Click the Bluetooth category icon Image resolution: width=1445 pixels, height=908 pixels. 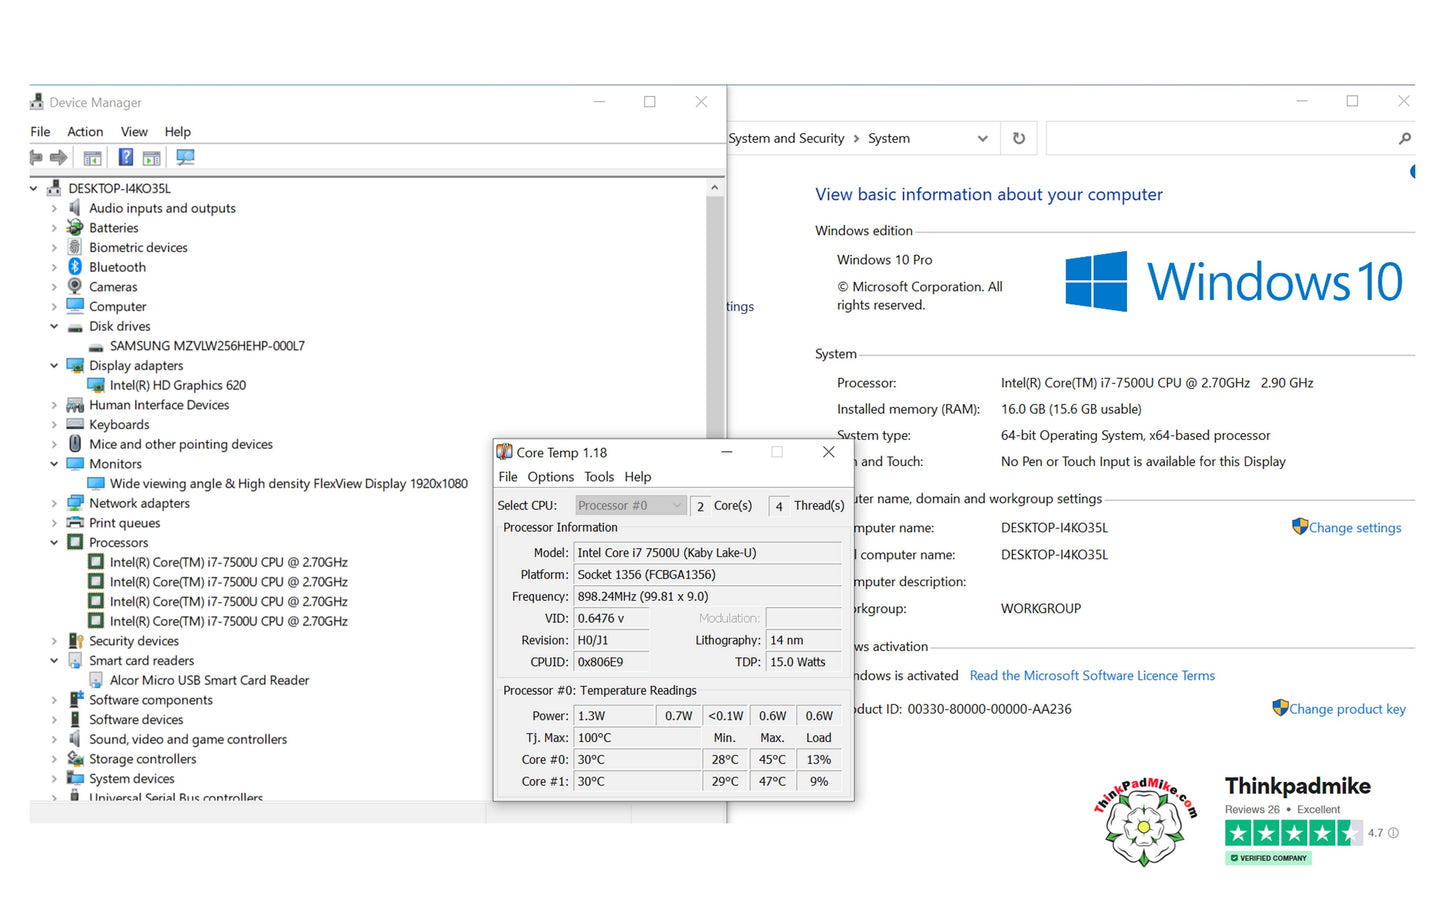[x=75, y=267]
